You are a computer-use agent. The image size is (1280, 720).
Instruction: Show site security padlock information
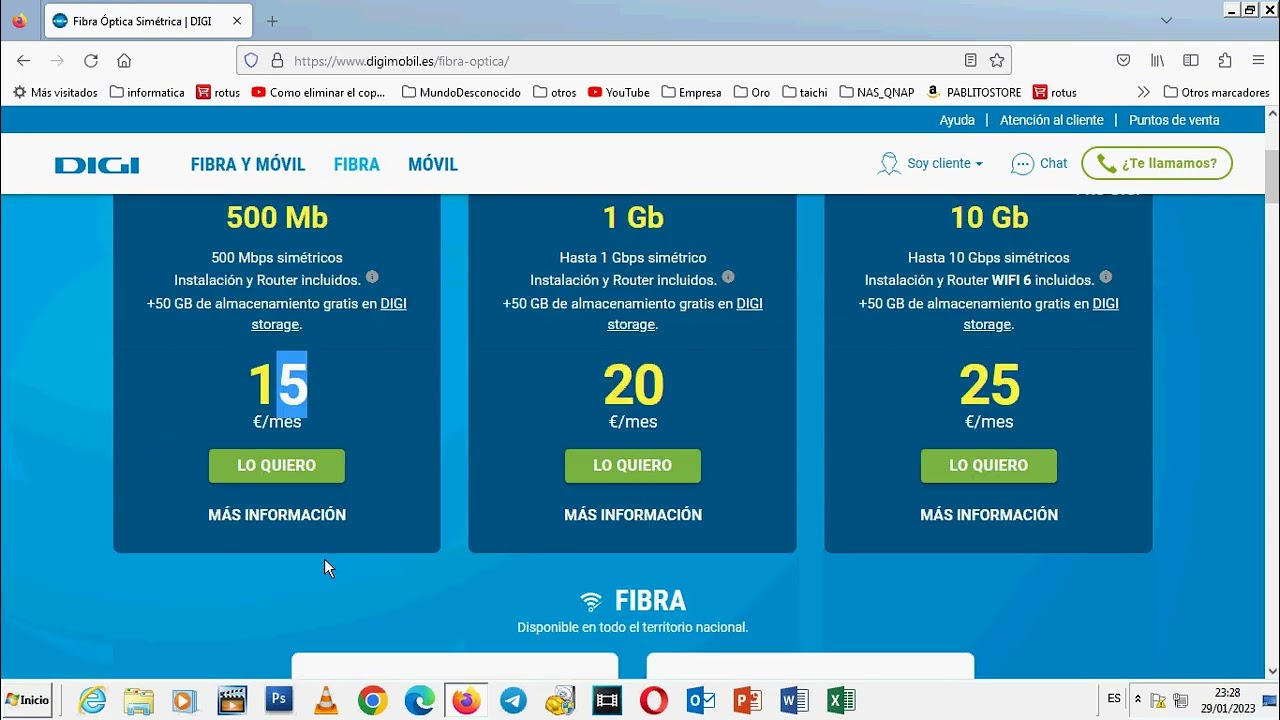click(x=277, y=61)
